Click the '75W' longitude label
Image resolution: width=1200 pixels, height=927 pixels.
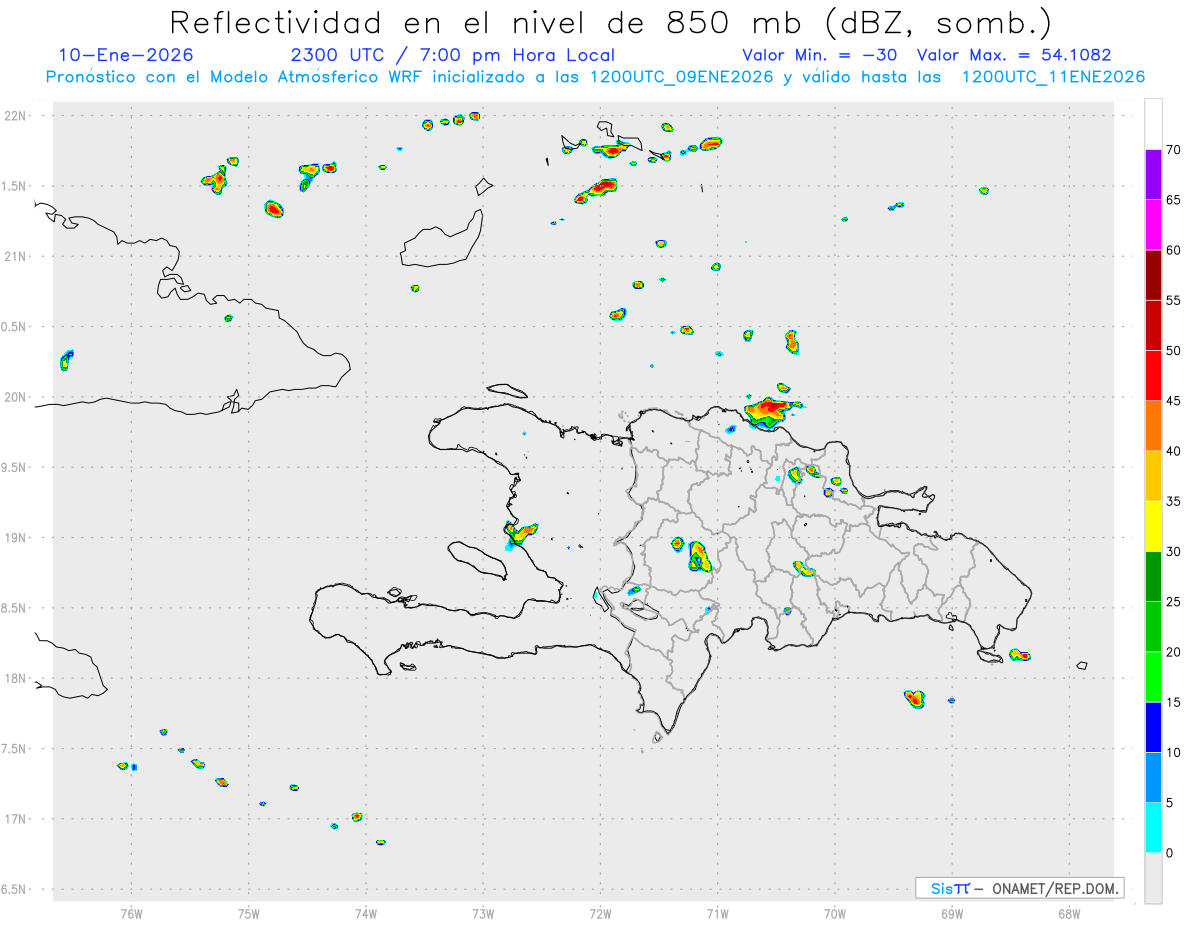point(249,914)
